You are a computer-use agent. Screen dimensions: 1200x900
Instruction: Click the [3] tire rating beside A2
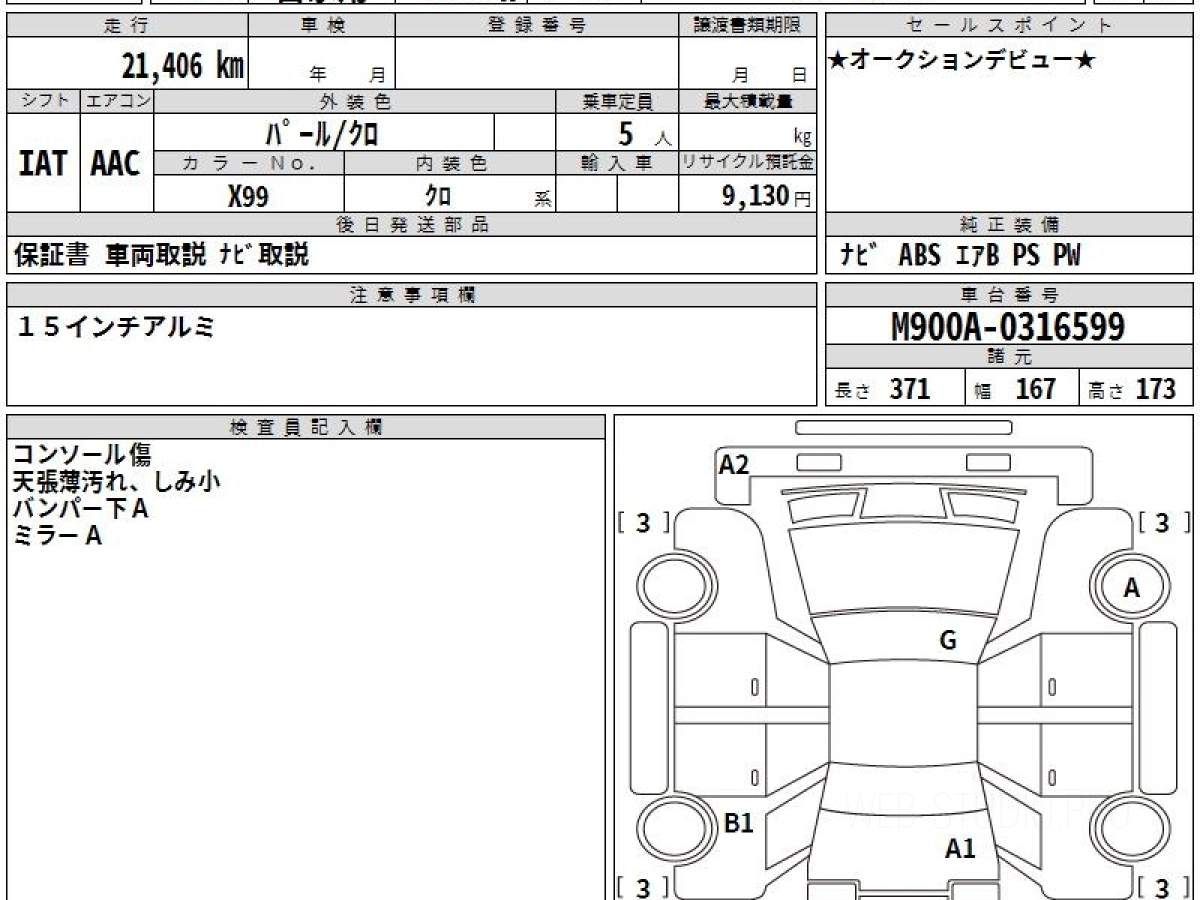point(643,523)
